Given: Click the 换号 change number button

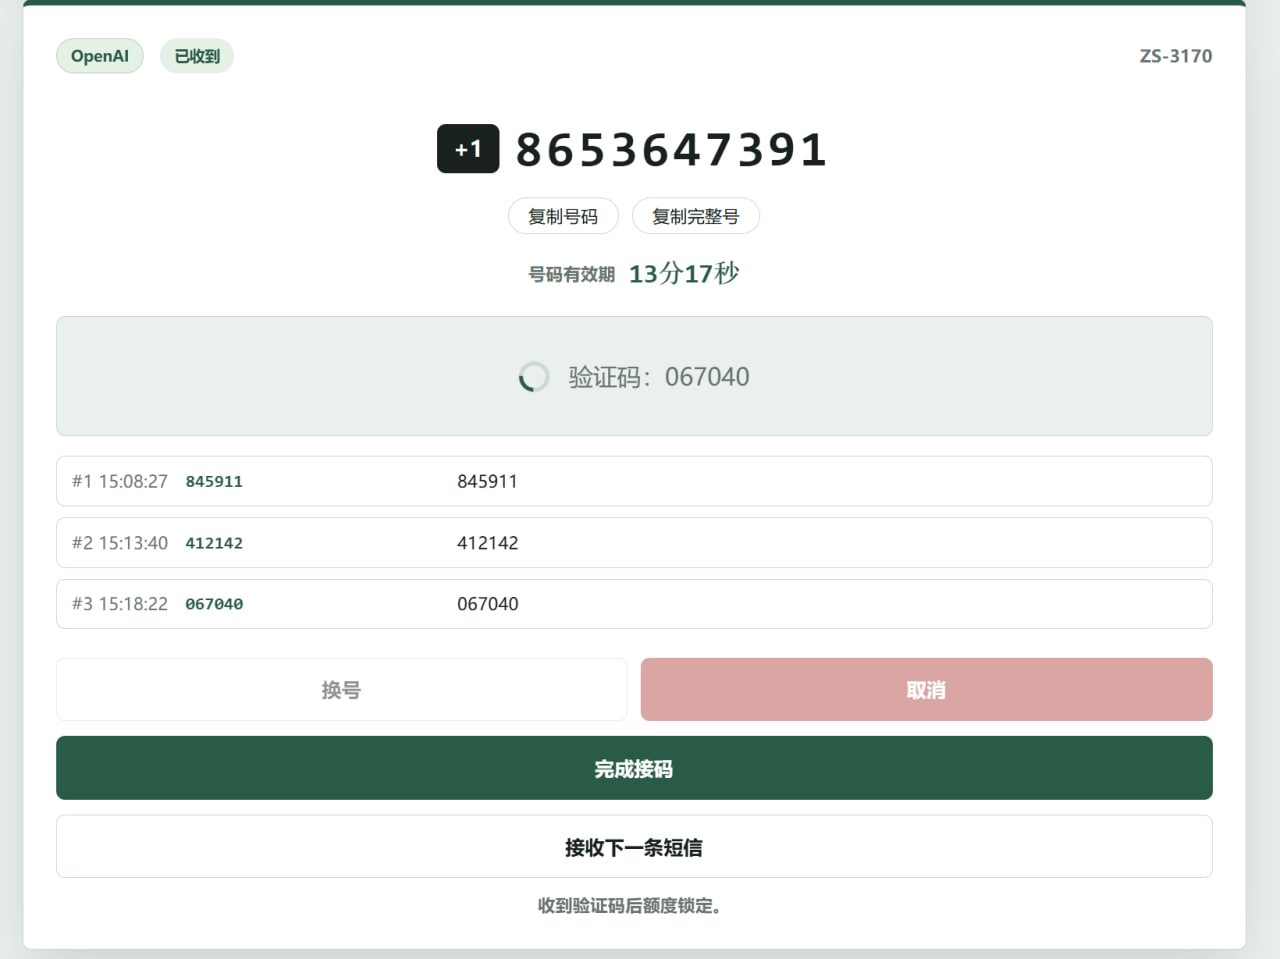Looking at the screenshot, I should 341,690.
